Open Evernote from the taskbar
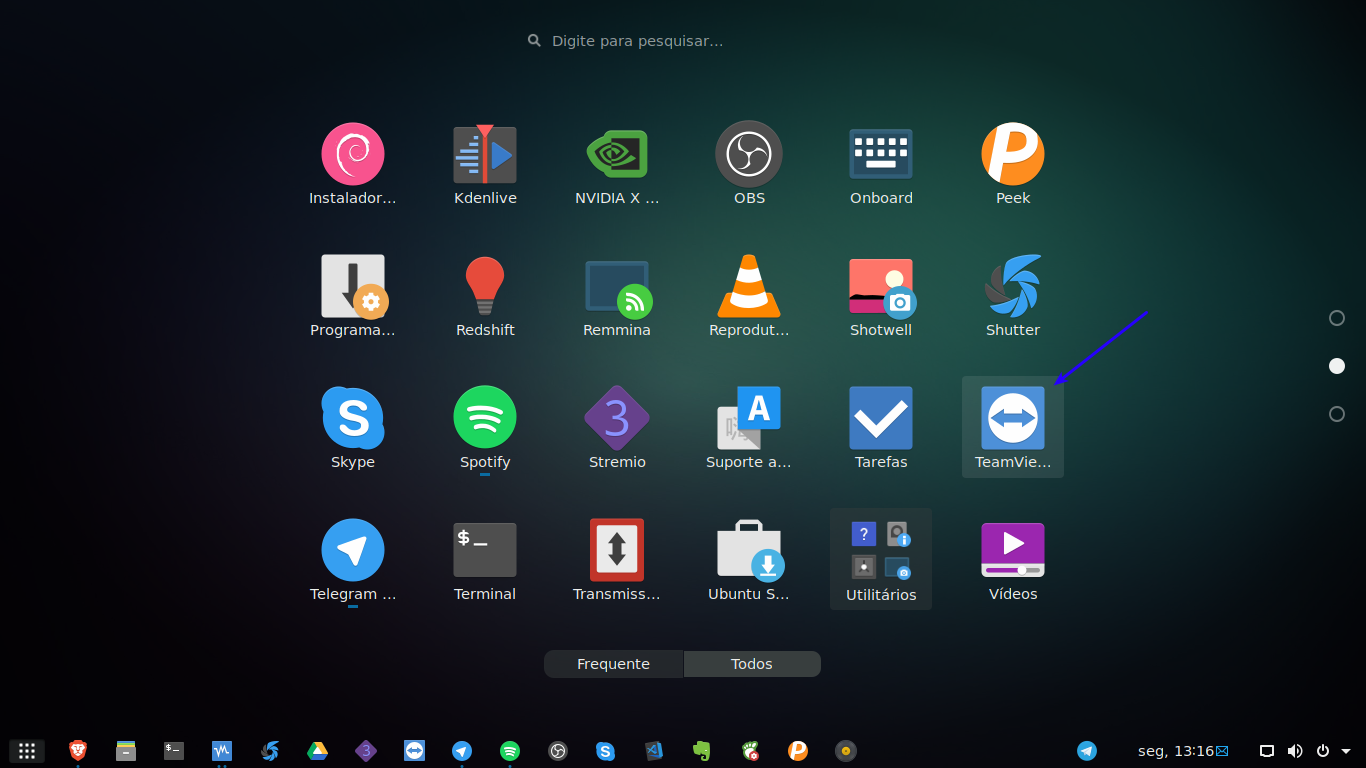Screen dimensions: 1366x768 tap(702, 751)
